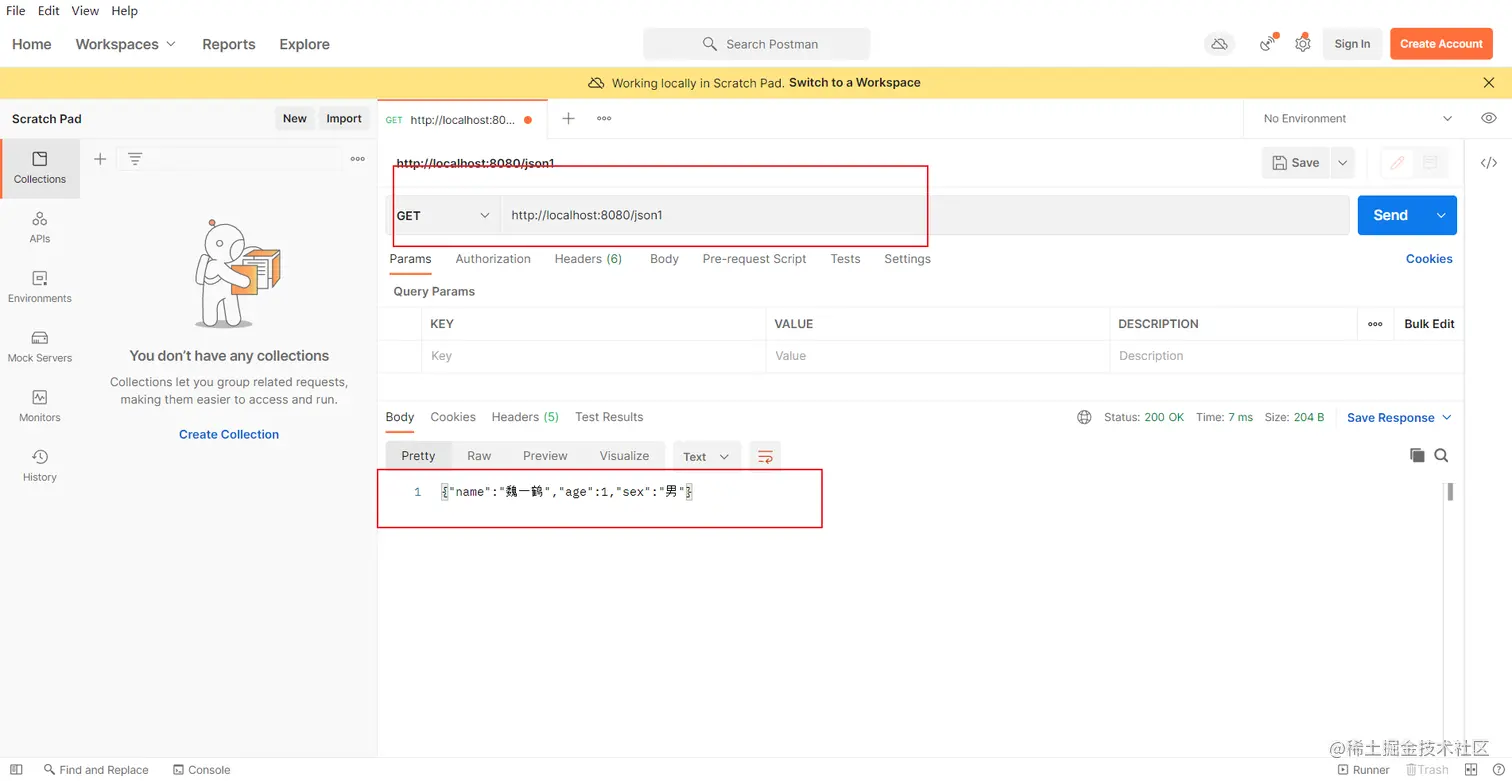1512x781 pixels.
Task: Click the help question icon in status bar
Action: [1497, 769]
